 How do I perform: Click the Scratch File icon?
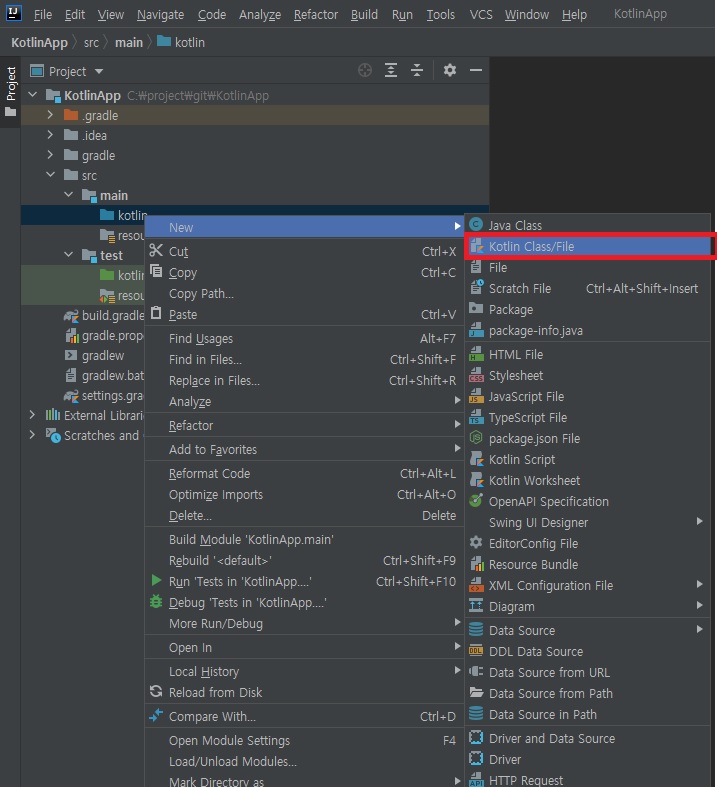pyautogui.click(x=476, y=288)
